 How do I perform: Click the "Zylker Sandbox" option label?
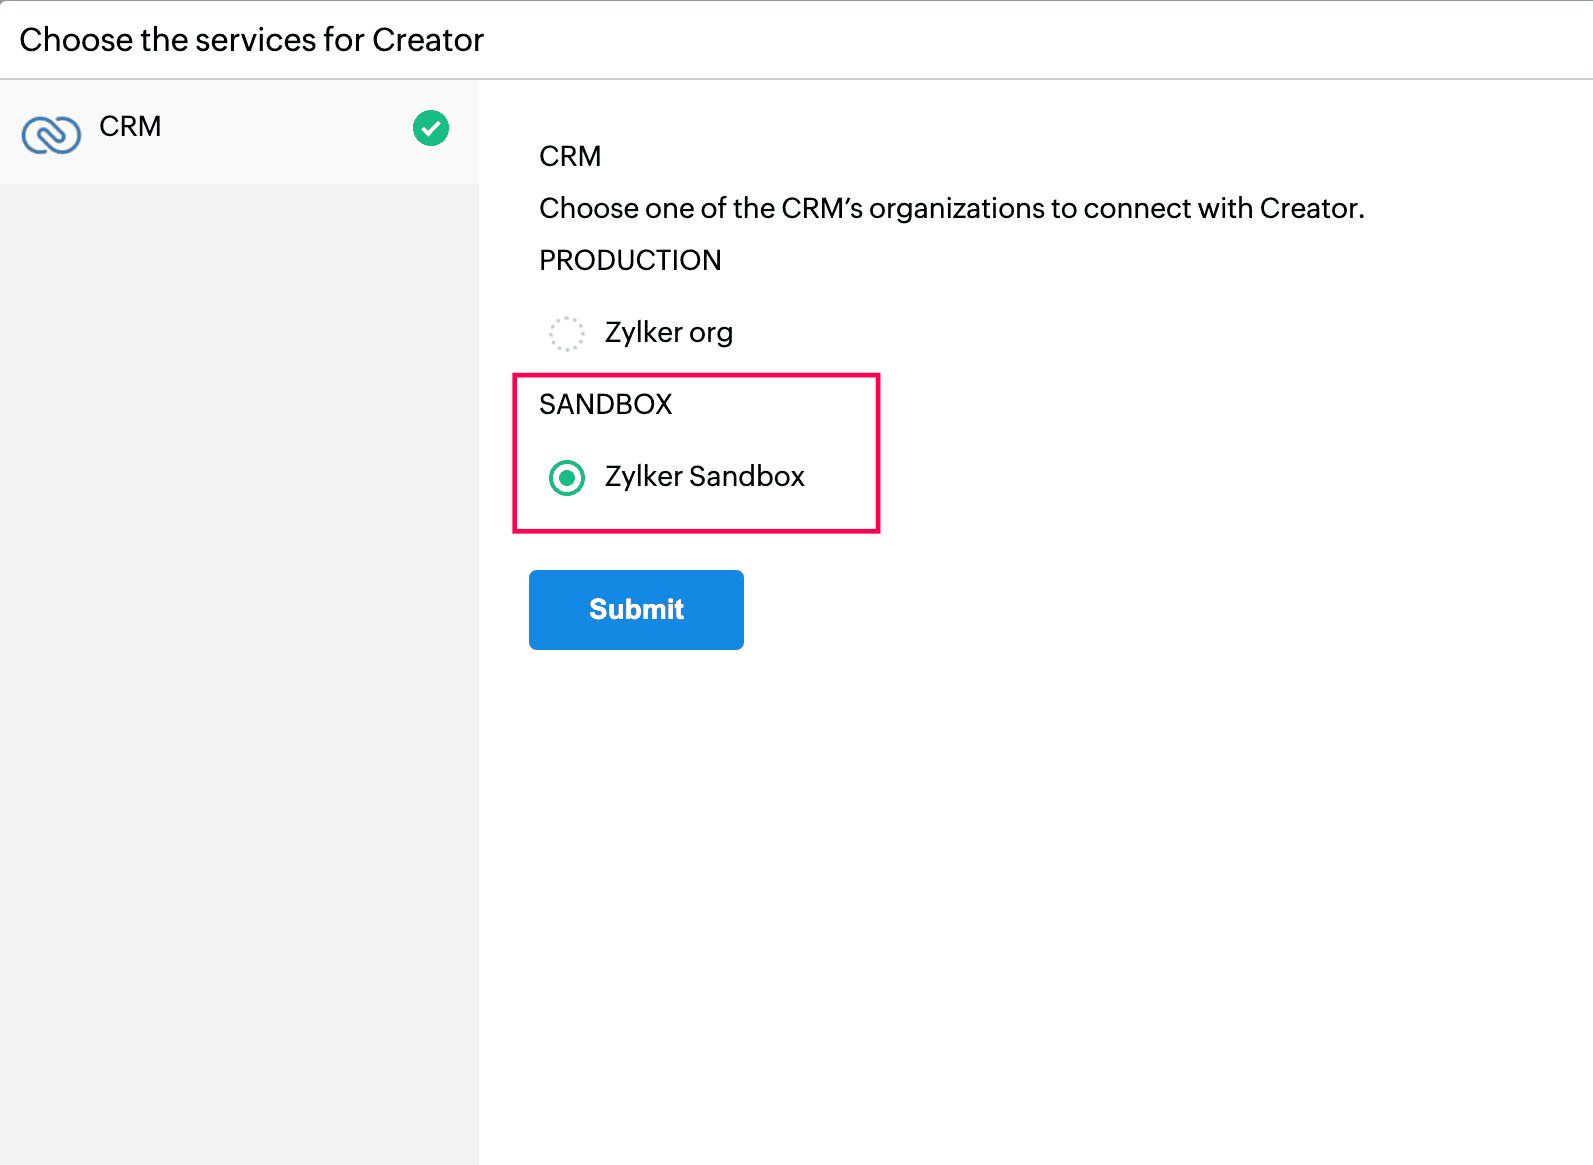pyautogui.click(x=704, y=477)
